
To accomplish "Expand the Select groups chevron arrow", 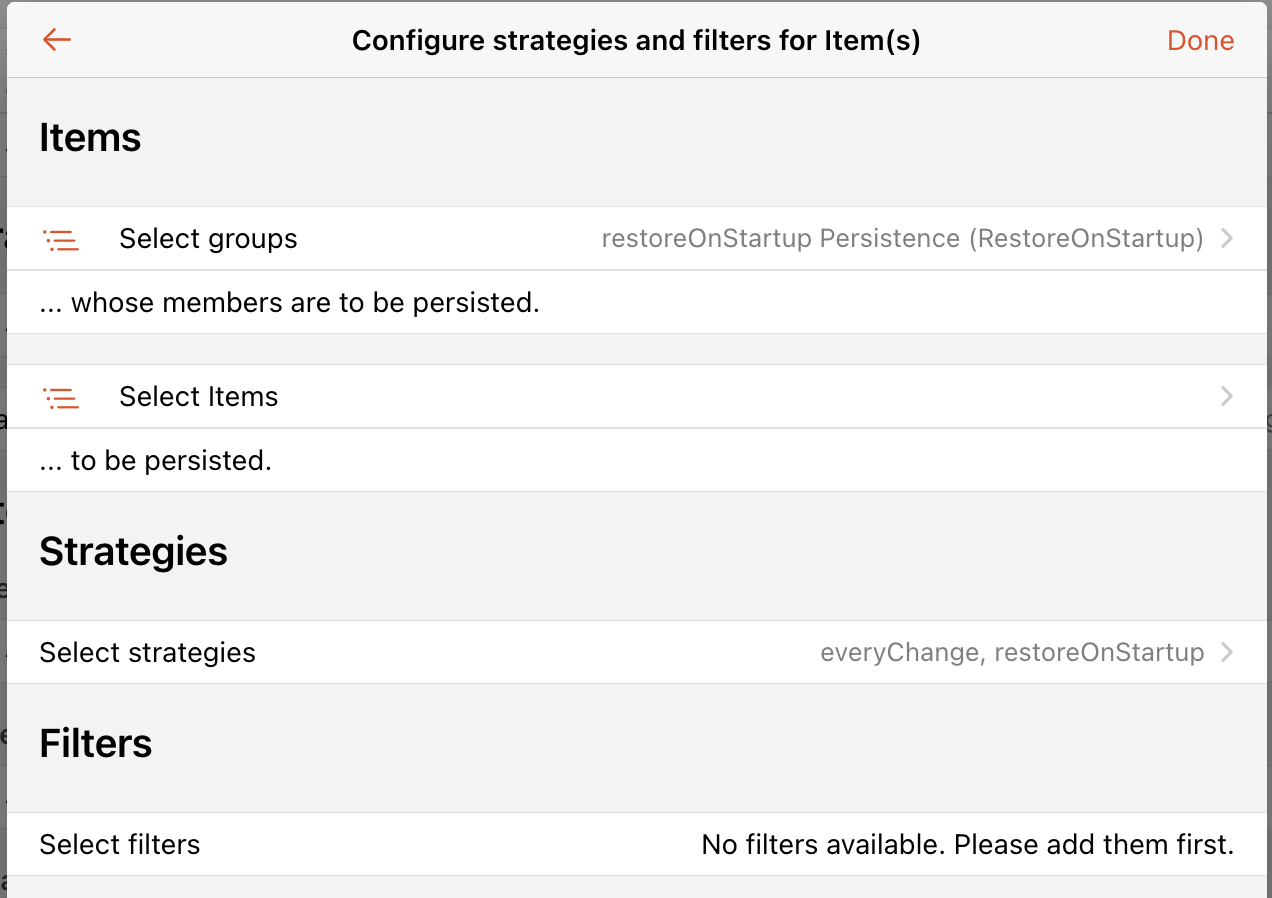I will (1227, 239).
